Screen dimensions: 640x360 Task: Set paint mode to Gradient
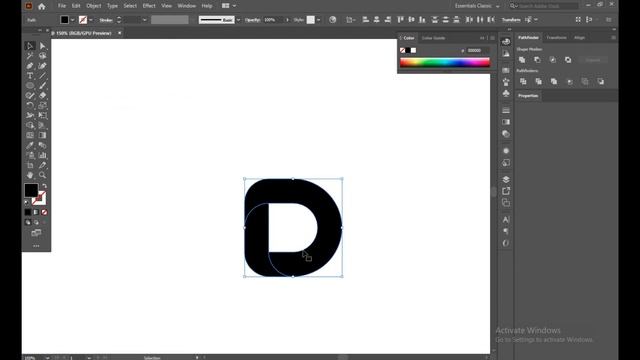[x=36, y=212]
